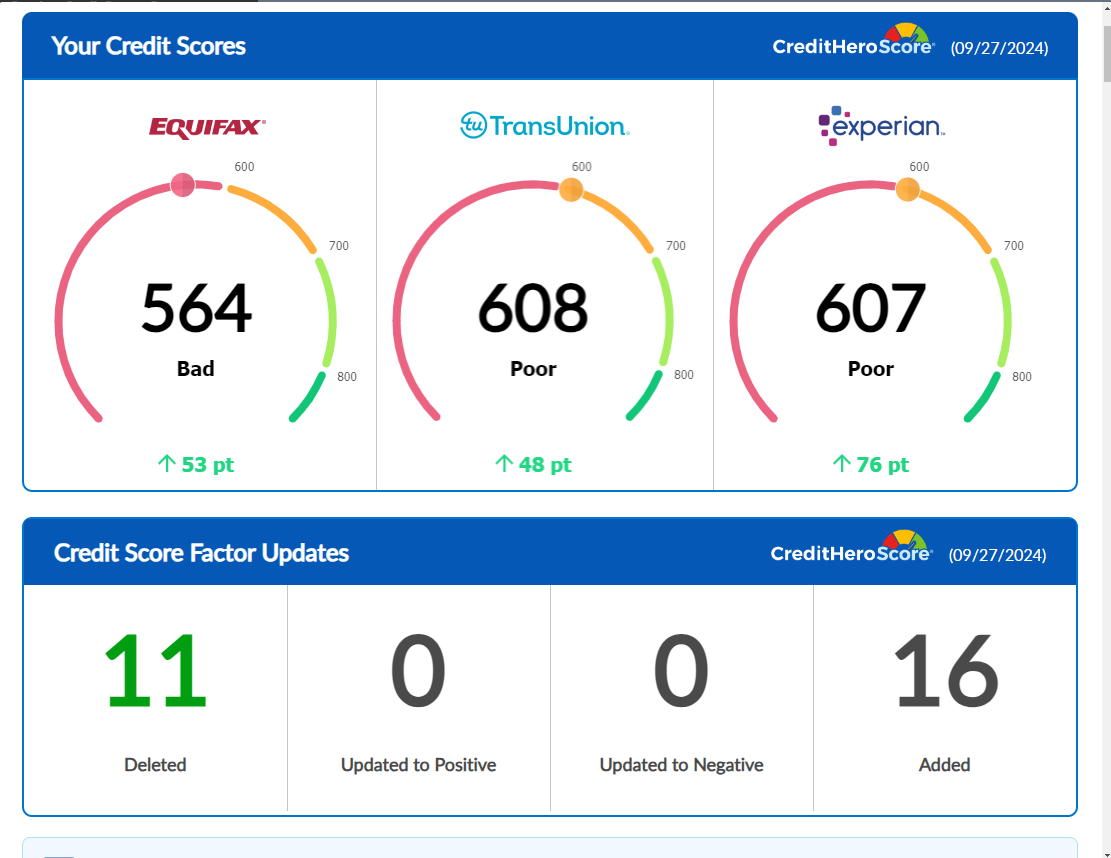Click the TransUnion 48 pt increase

click(x=533, y=465)
